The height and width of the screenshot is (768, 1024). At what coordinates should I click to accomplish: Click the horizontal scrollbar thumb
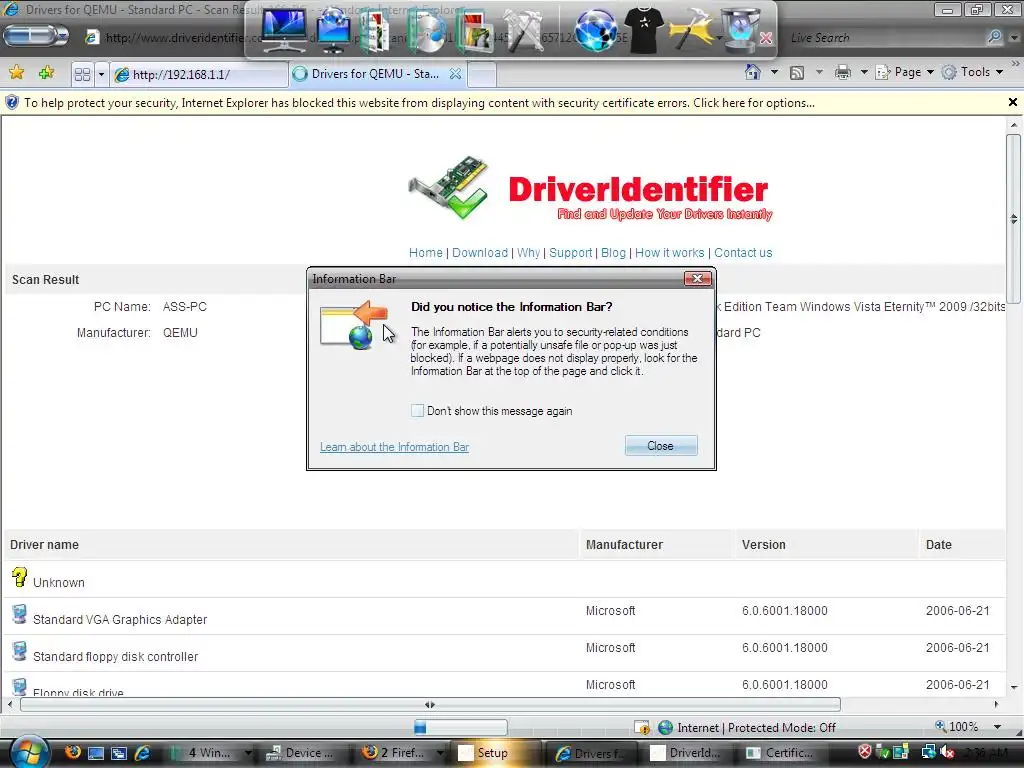click(x=430, y=705)
